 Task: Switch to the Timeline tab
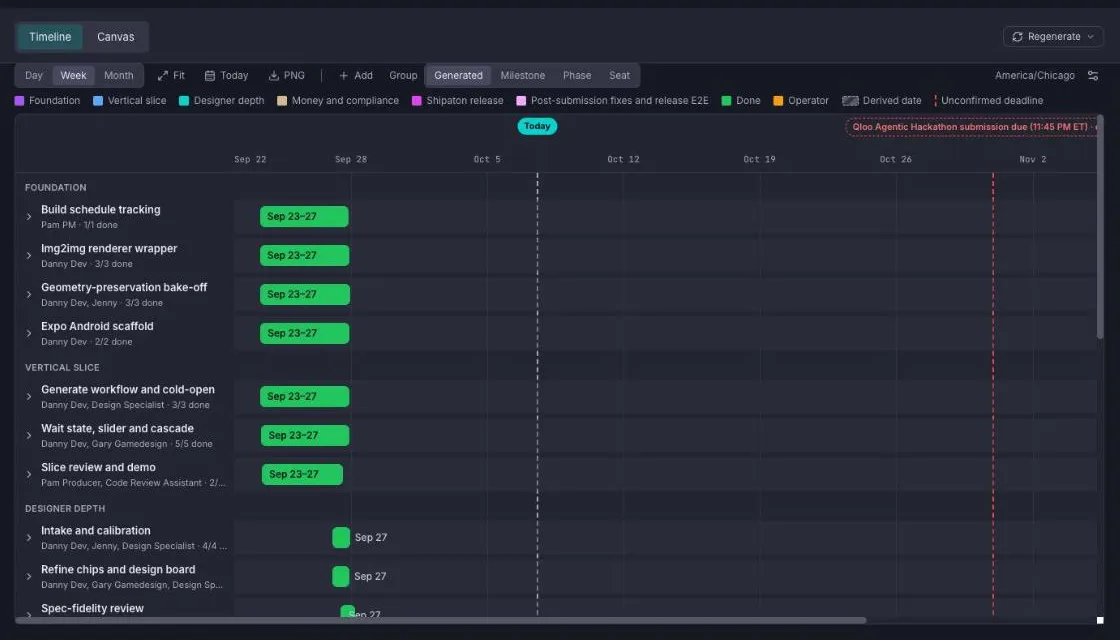click(50, 36)
